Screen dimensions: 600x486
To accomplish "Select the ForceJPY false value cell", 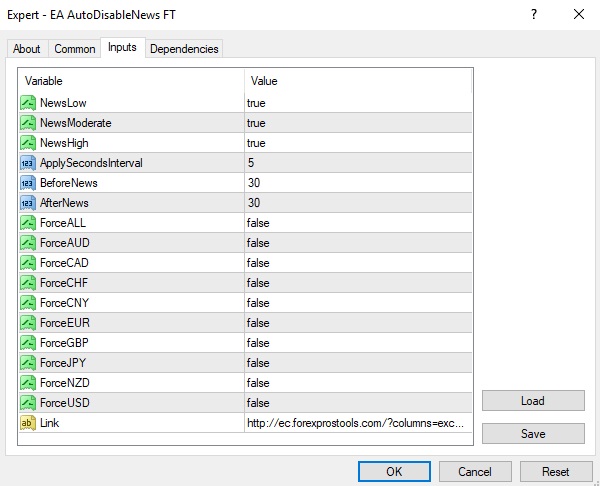I will click(357, 363).
